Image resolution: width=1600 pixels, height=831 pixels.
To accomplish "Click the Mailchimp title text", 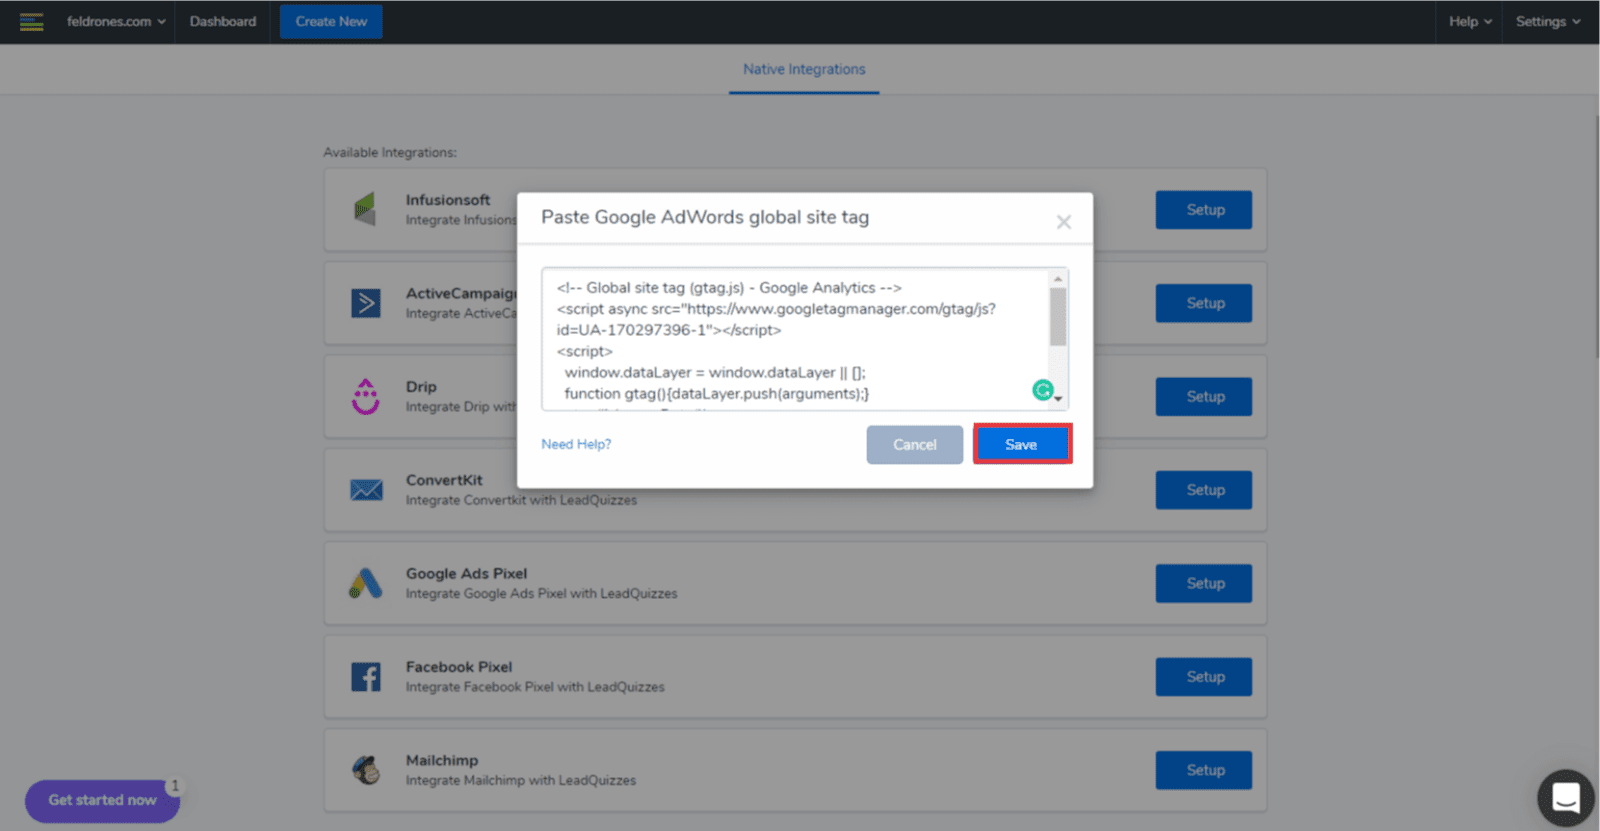I will point(442,760).
